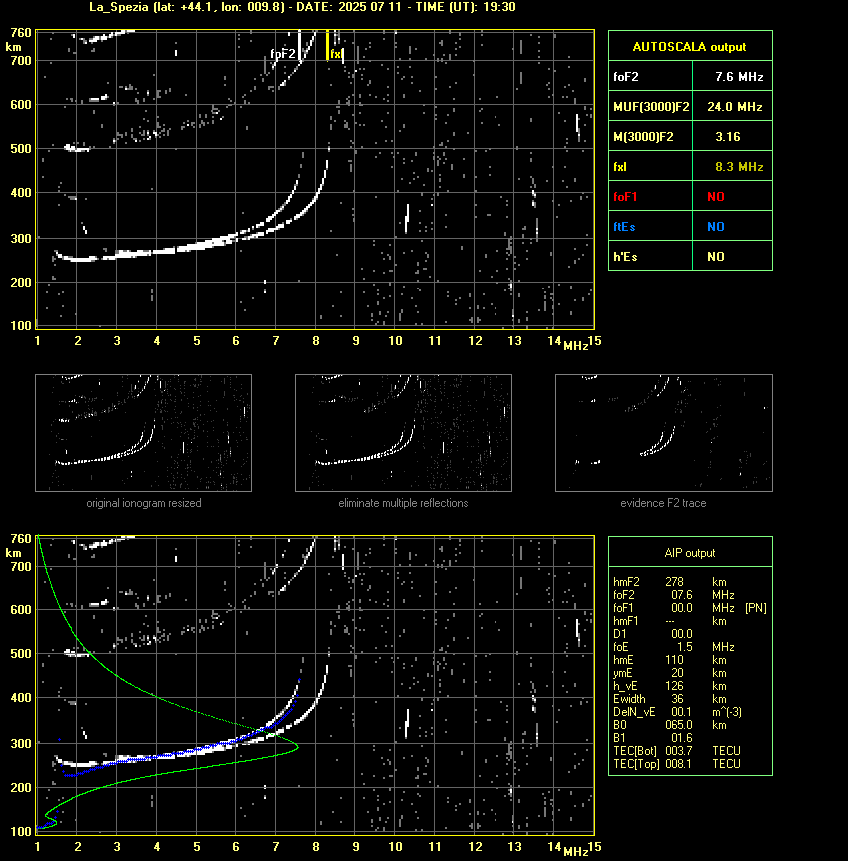Click the MHz axis label of bottom ionogram
Image resolution: width=848 pixels, height=861 pixels.
[576, 852]
